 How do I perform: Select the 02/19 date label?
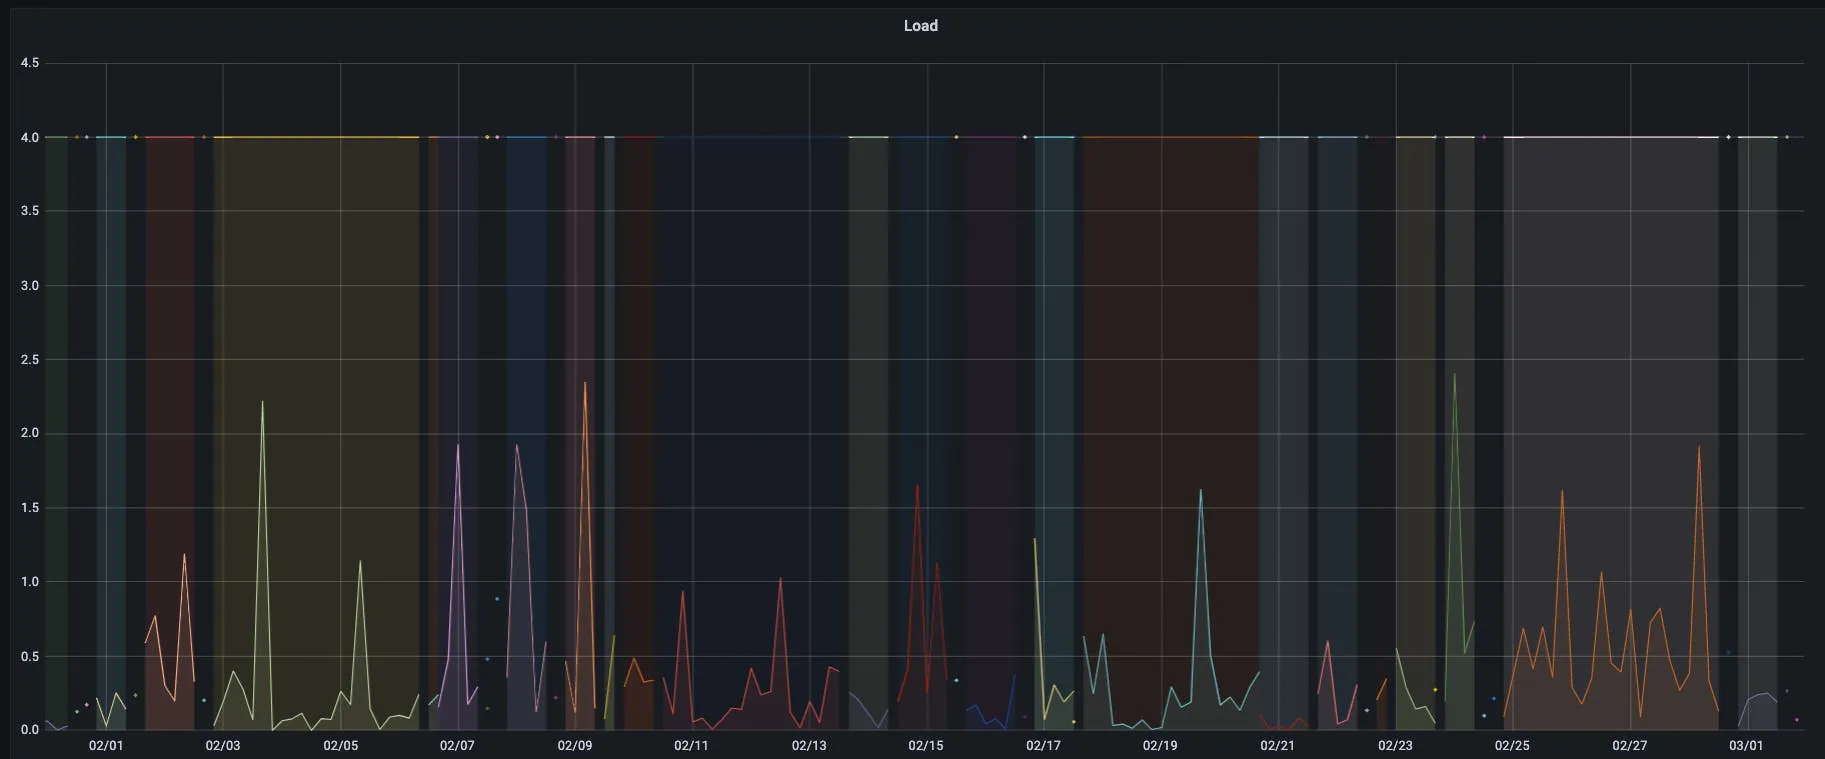coord(1160,746)
